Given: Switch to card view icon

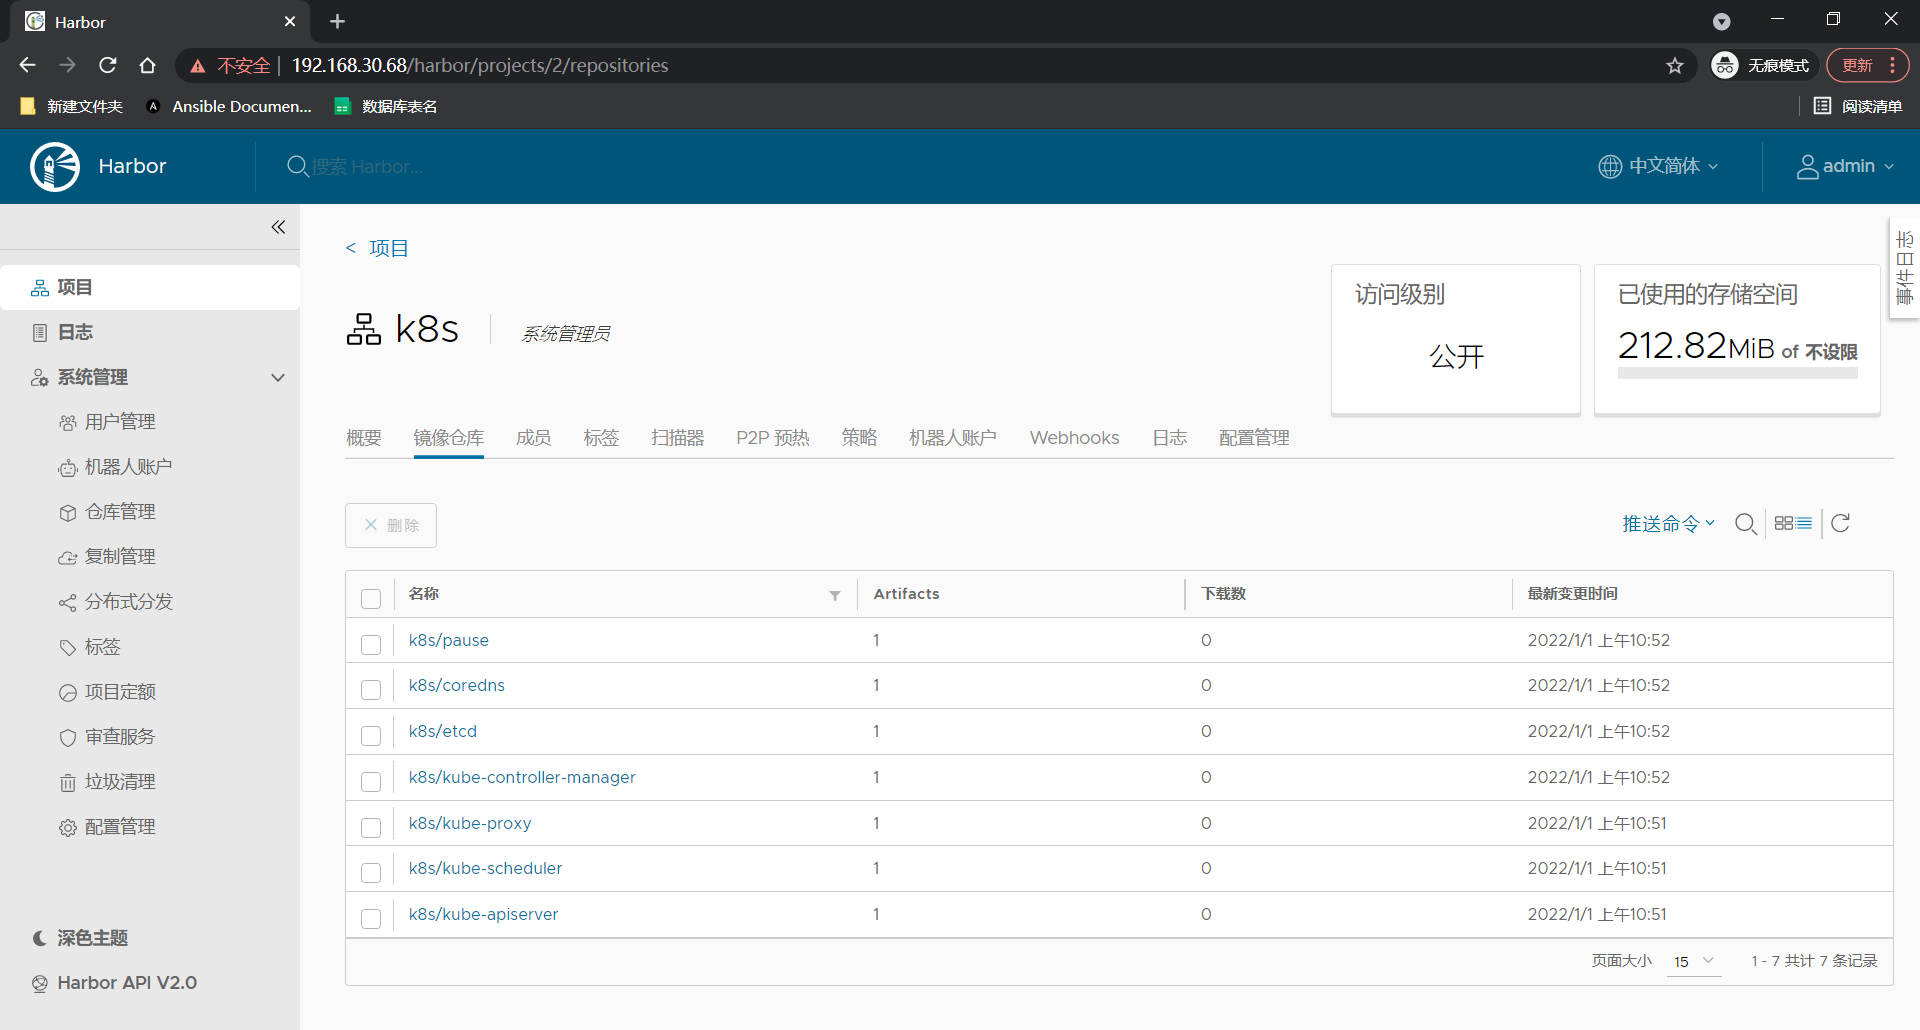Looking at the screenshot, I should tap(1784, 523).
